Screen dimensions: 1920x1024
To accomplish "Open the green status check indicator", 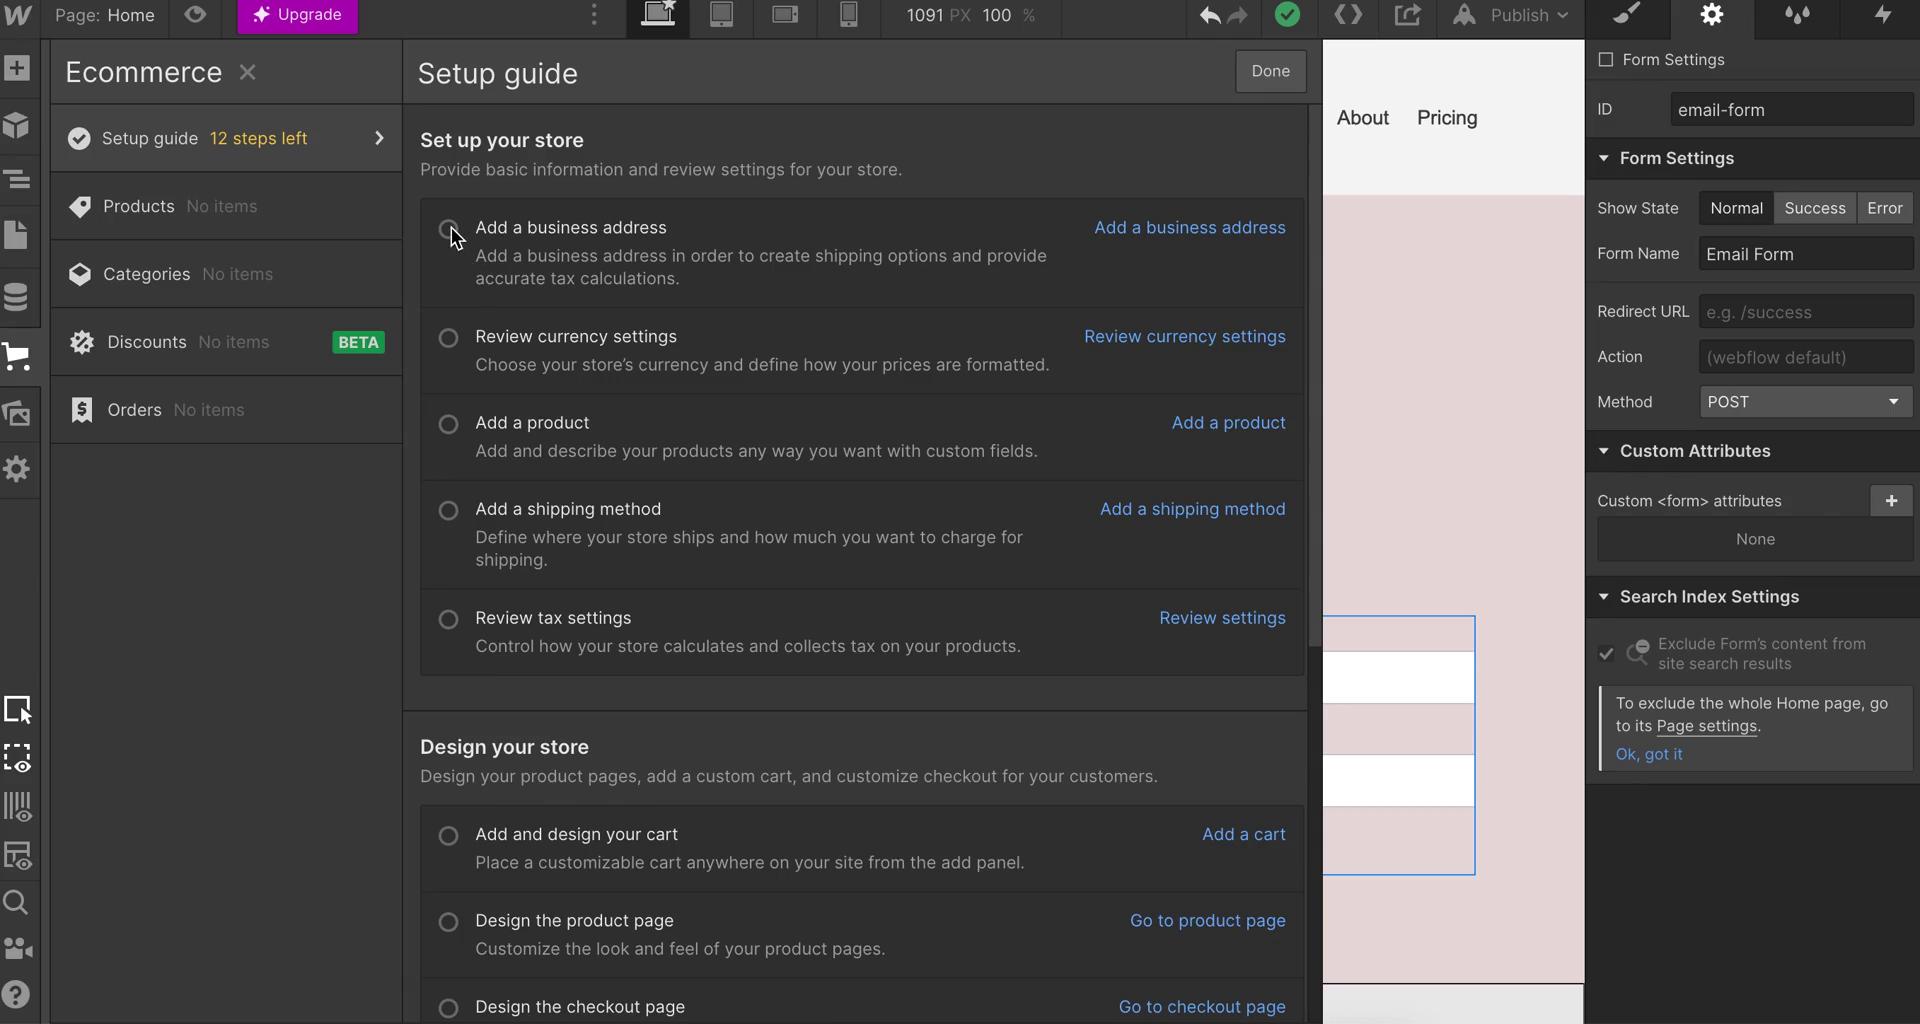I will [x=1288, y=15].
